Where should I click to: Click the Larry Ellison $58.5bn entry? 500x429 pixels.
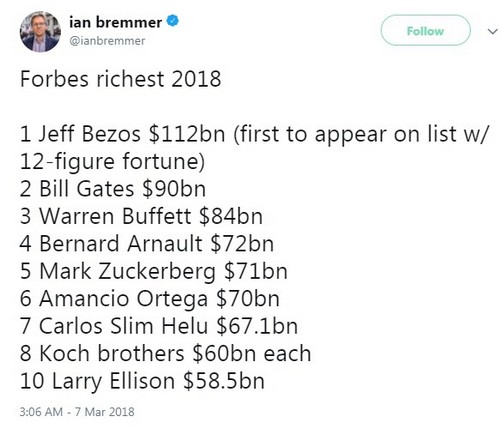142,382
